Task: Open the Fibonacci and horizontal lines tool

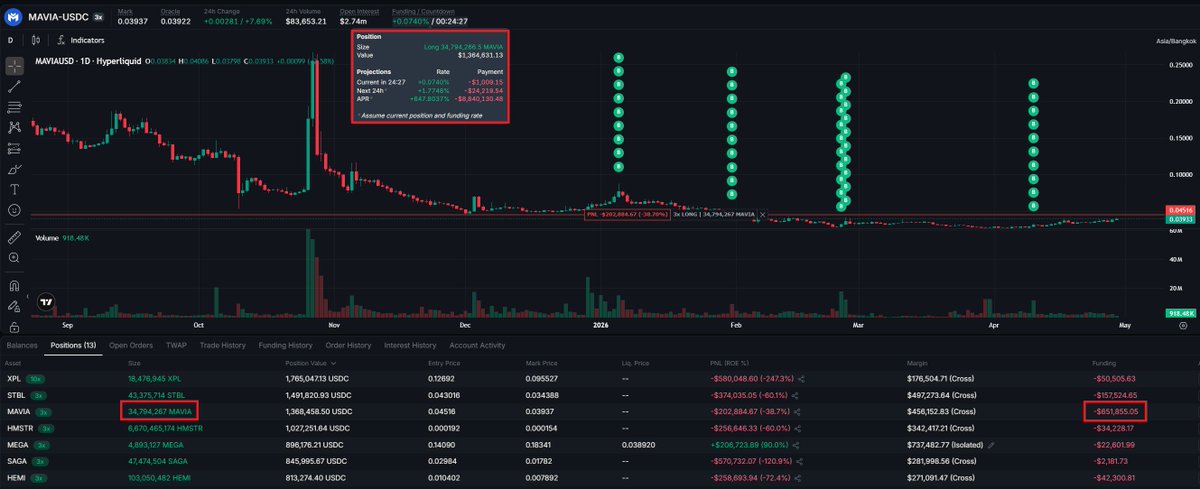Action: [x=14, y=107]
